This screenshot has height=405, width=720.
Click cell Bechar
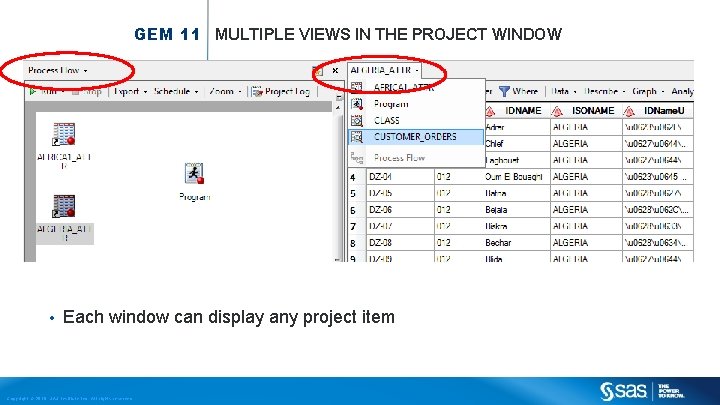click(517, 243)
